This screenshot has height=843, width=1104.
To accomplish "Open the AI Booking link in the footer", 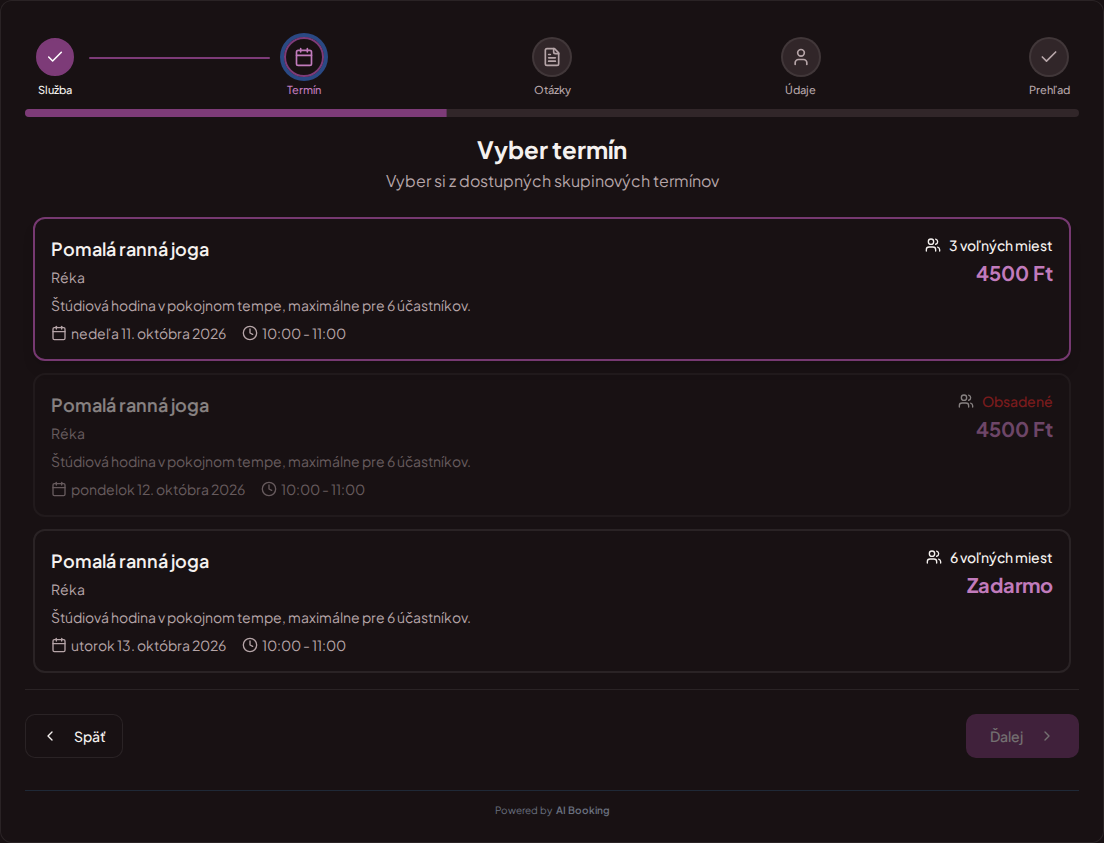I will pos(583,811).
